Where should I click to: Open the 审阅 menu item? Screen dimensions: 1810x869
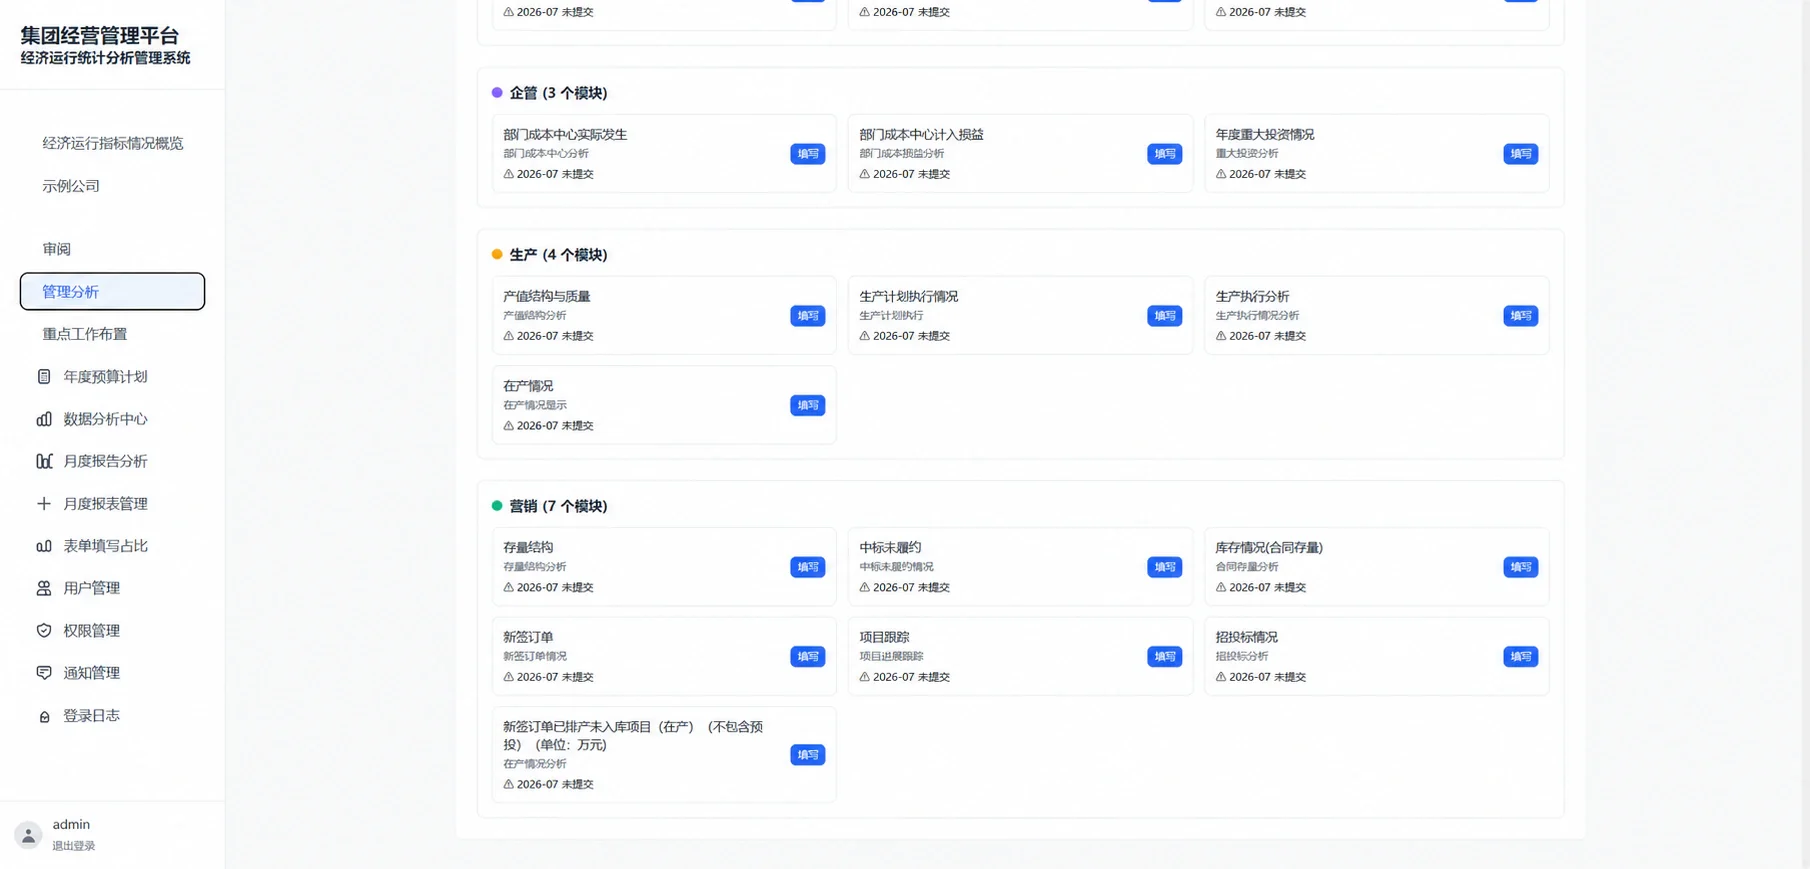[x=112, y=249]
